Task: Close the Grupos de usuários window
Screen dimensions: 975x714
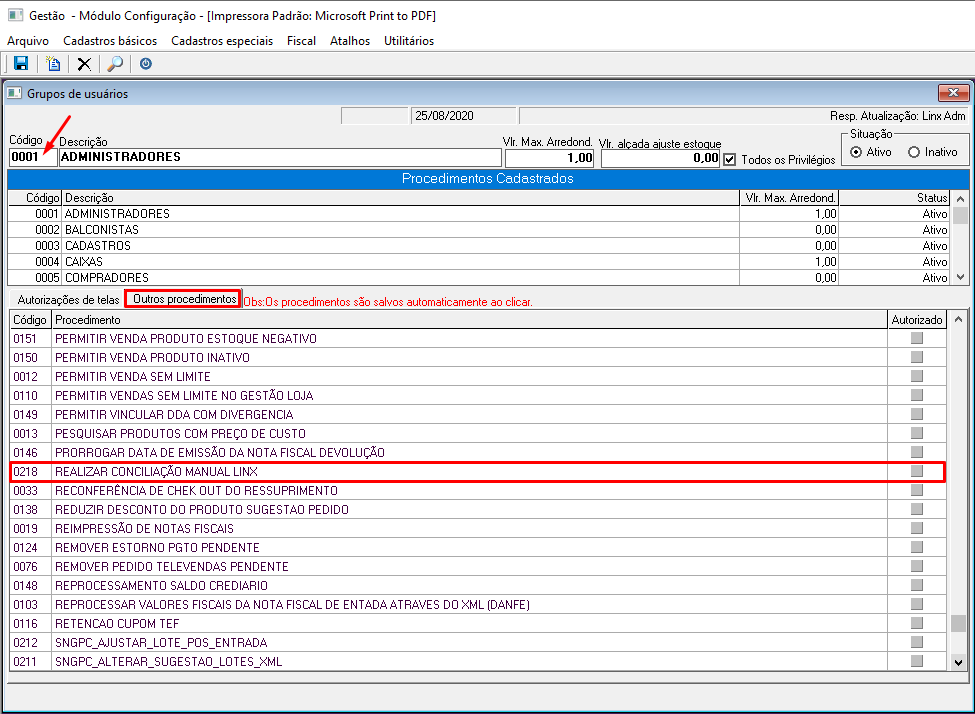Action: [953, 94]
